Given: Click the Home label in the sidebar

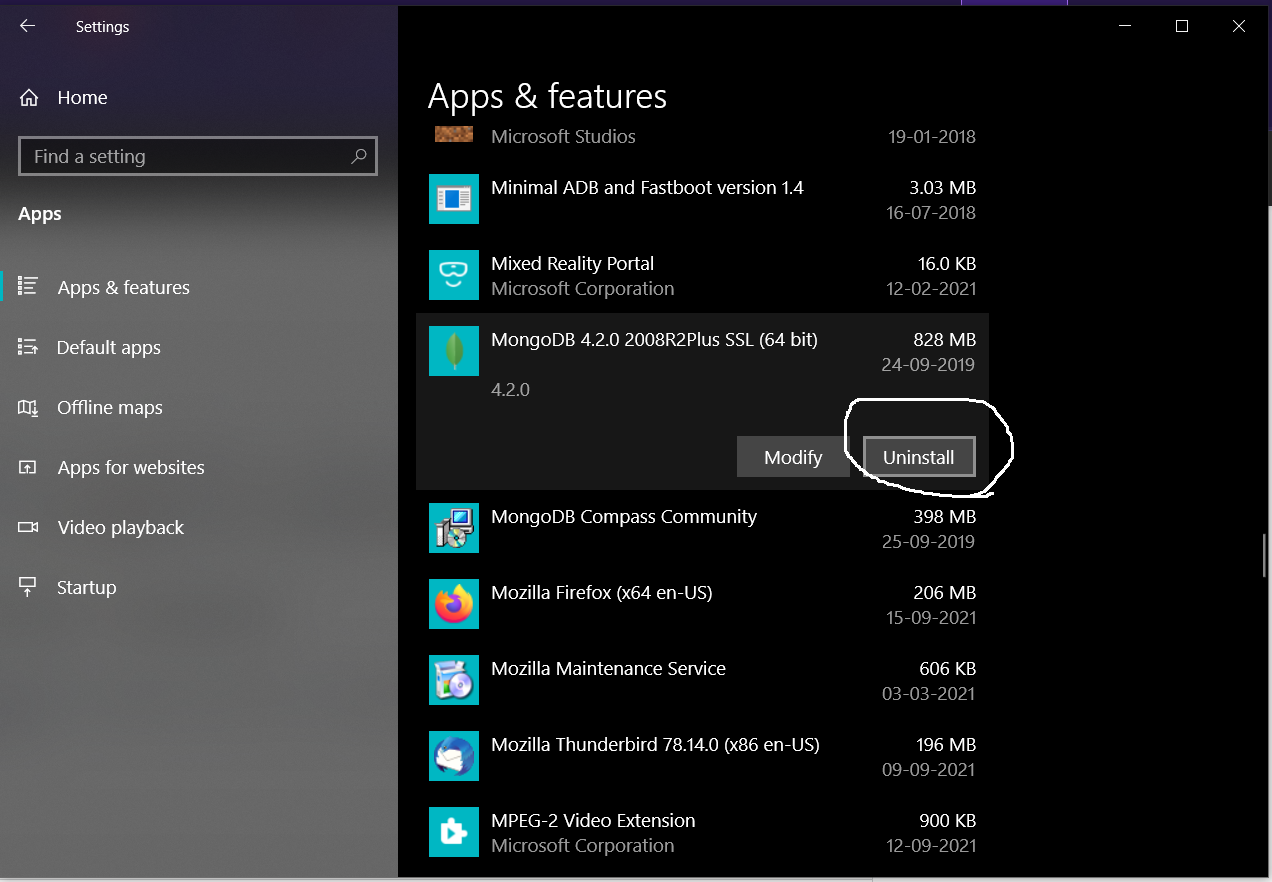Looking at the screenshot, I should point(82,98).
